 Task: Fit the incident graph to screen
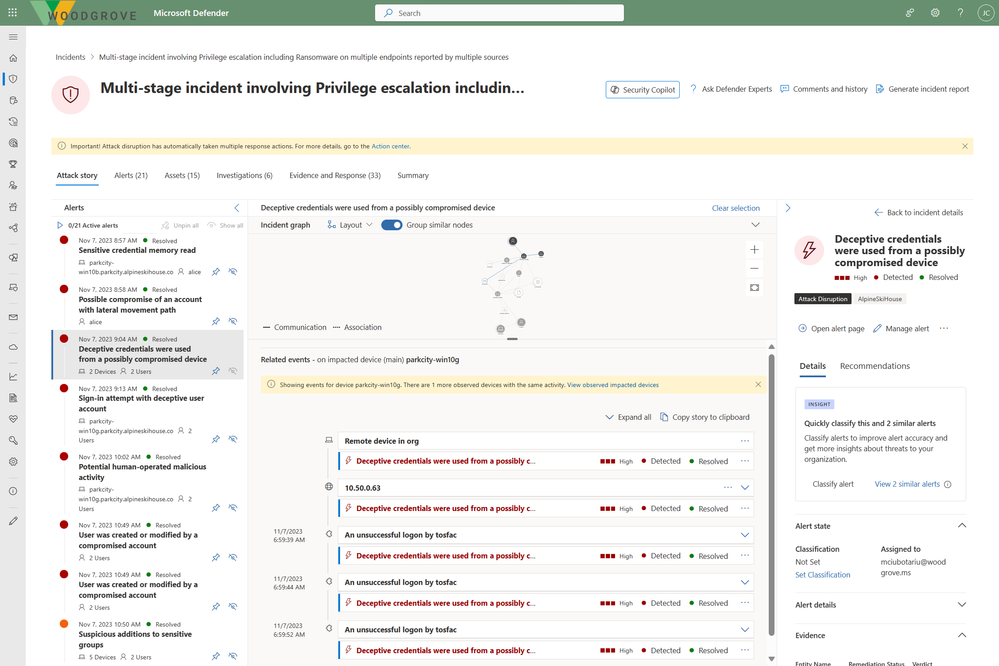coord(754,287)
